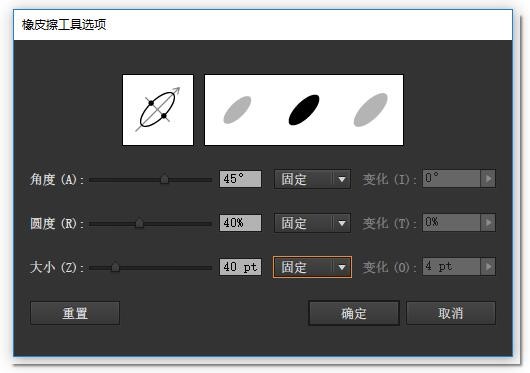Screen dimensions: 530x373
Task: Click the lower roundness handle dot on the ellipse
Action: pyautogui.click(x=164, y=116)
